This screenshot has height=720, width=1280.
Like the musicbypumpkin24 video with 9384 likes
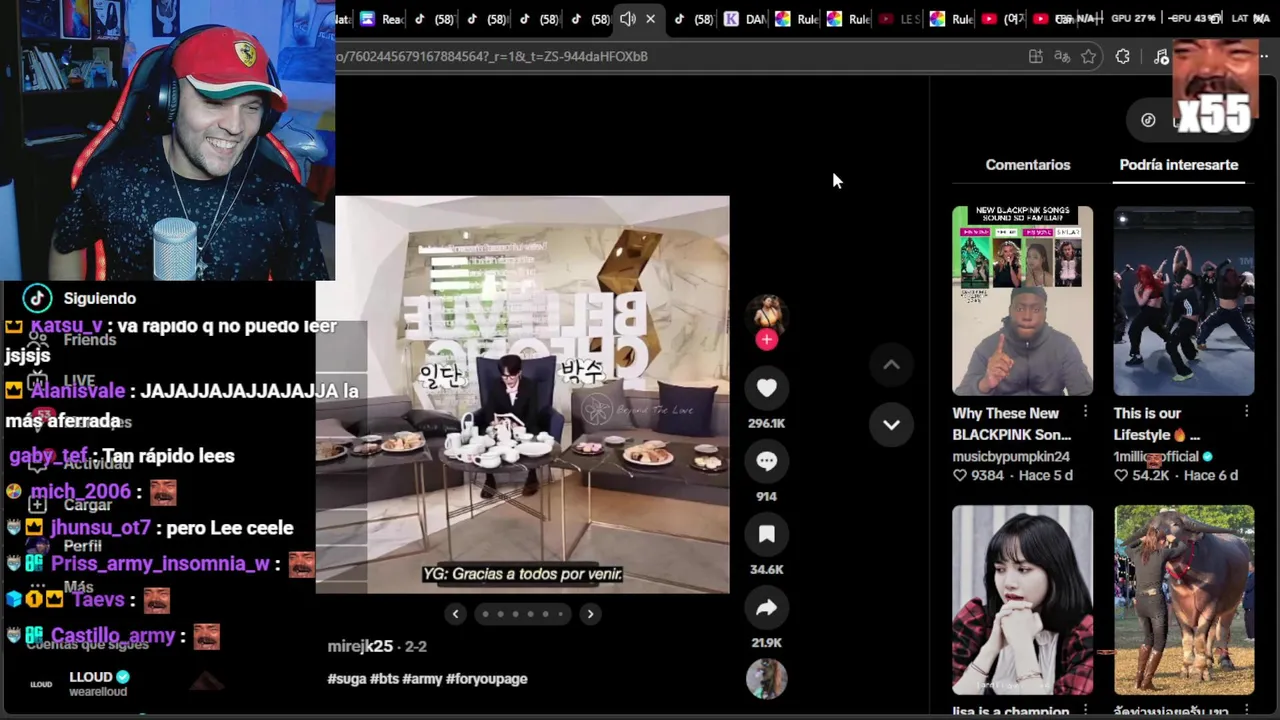960,476
